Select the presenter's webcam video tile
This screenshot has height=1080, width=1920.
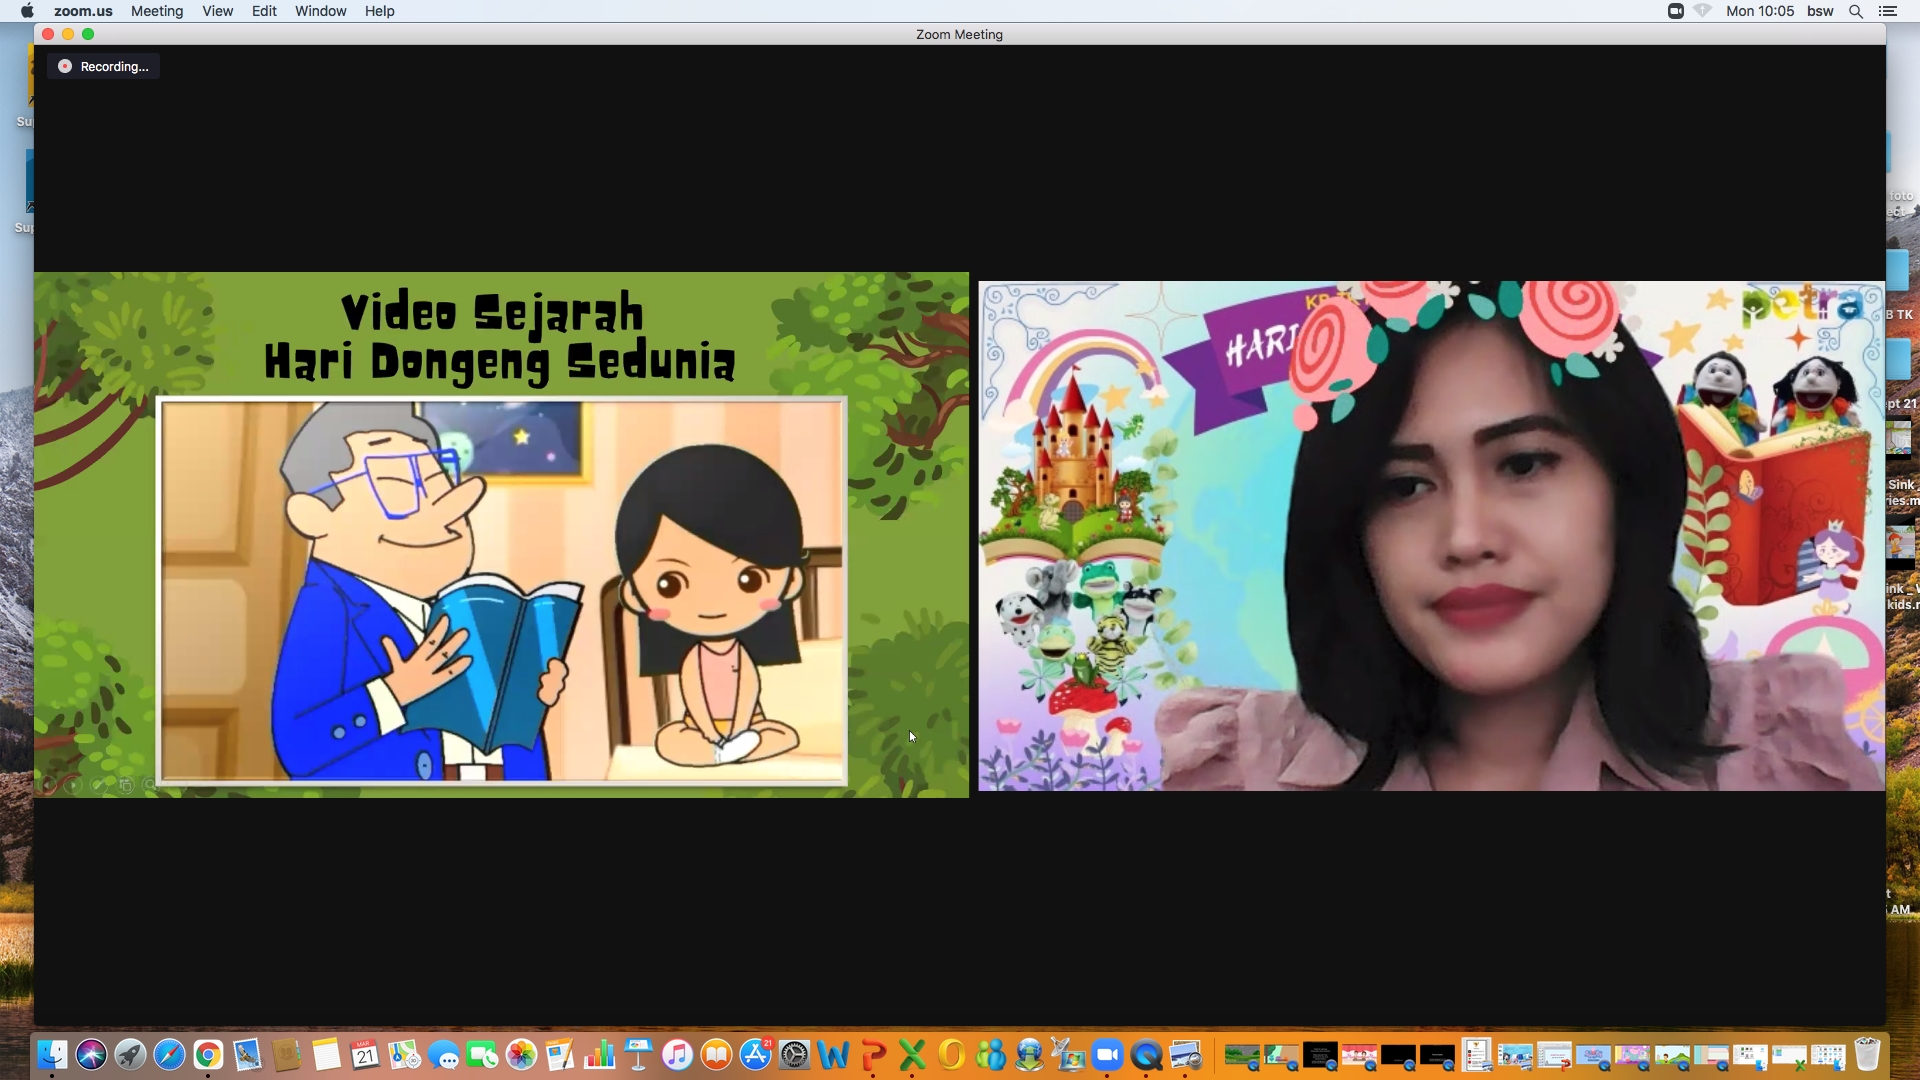click(x=1431, y=536)
